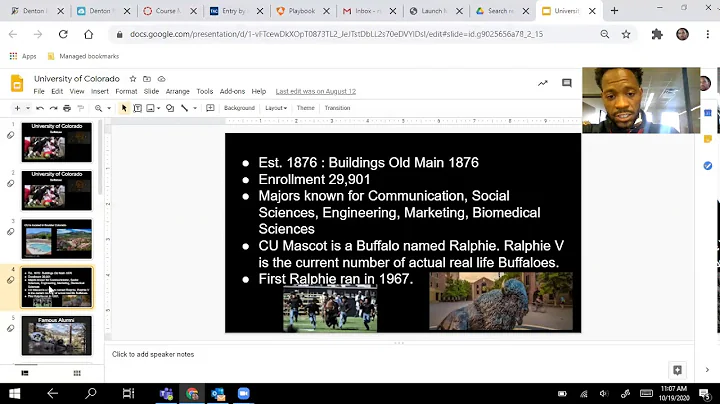Image resolution: width=720 pixels, height=404 pixels.
Task: Add a new slide with the plus button
Action: (17, 108)
